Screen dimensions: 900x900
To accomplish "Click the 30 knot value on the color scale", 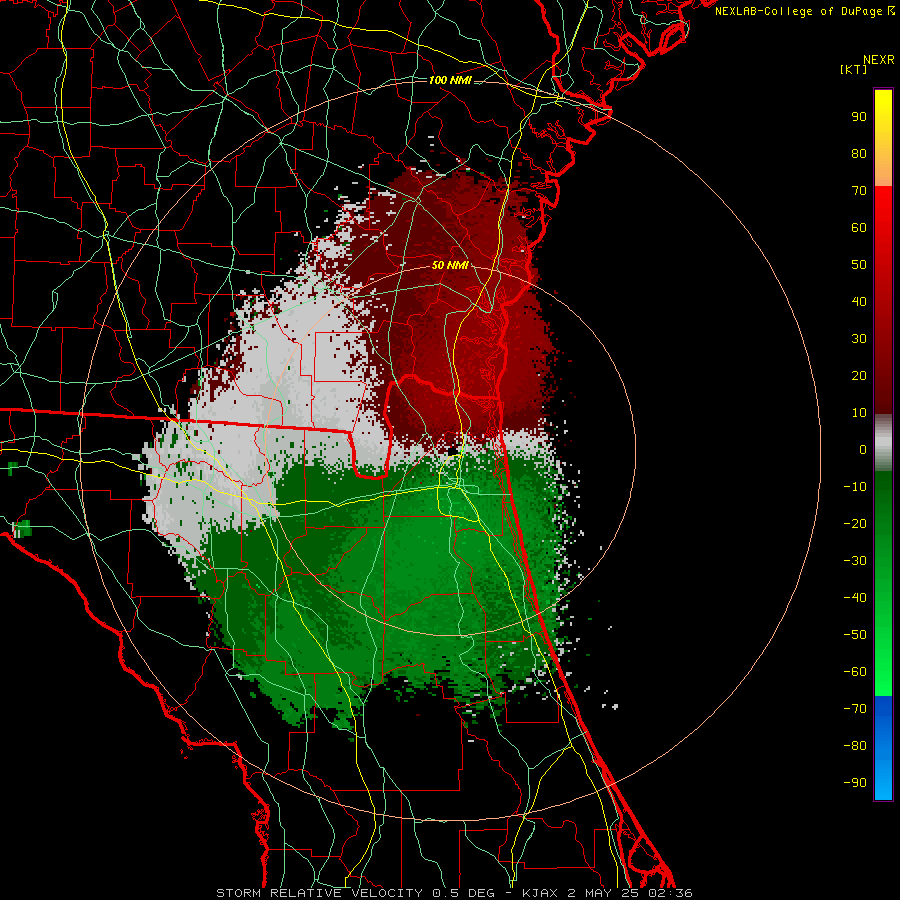I will 859,339.
